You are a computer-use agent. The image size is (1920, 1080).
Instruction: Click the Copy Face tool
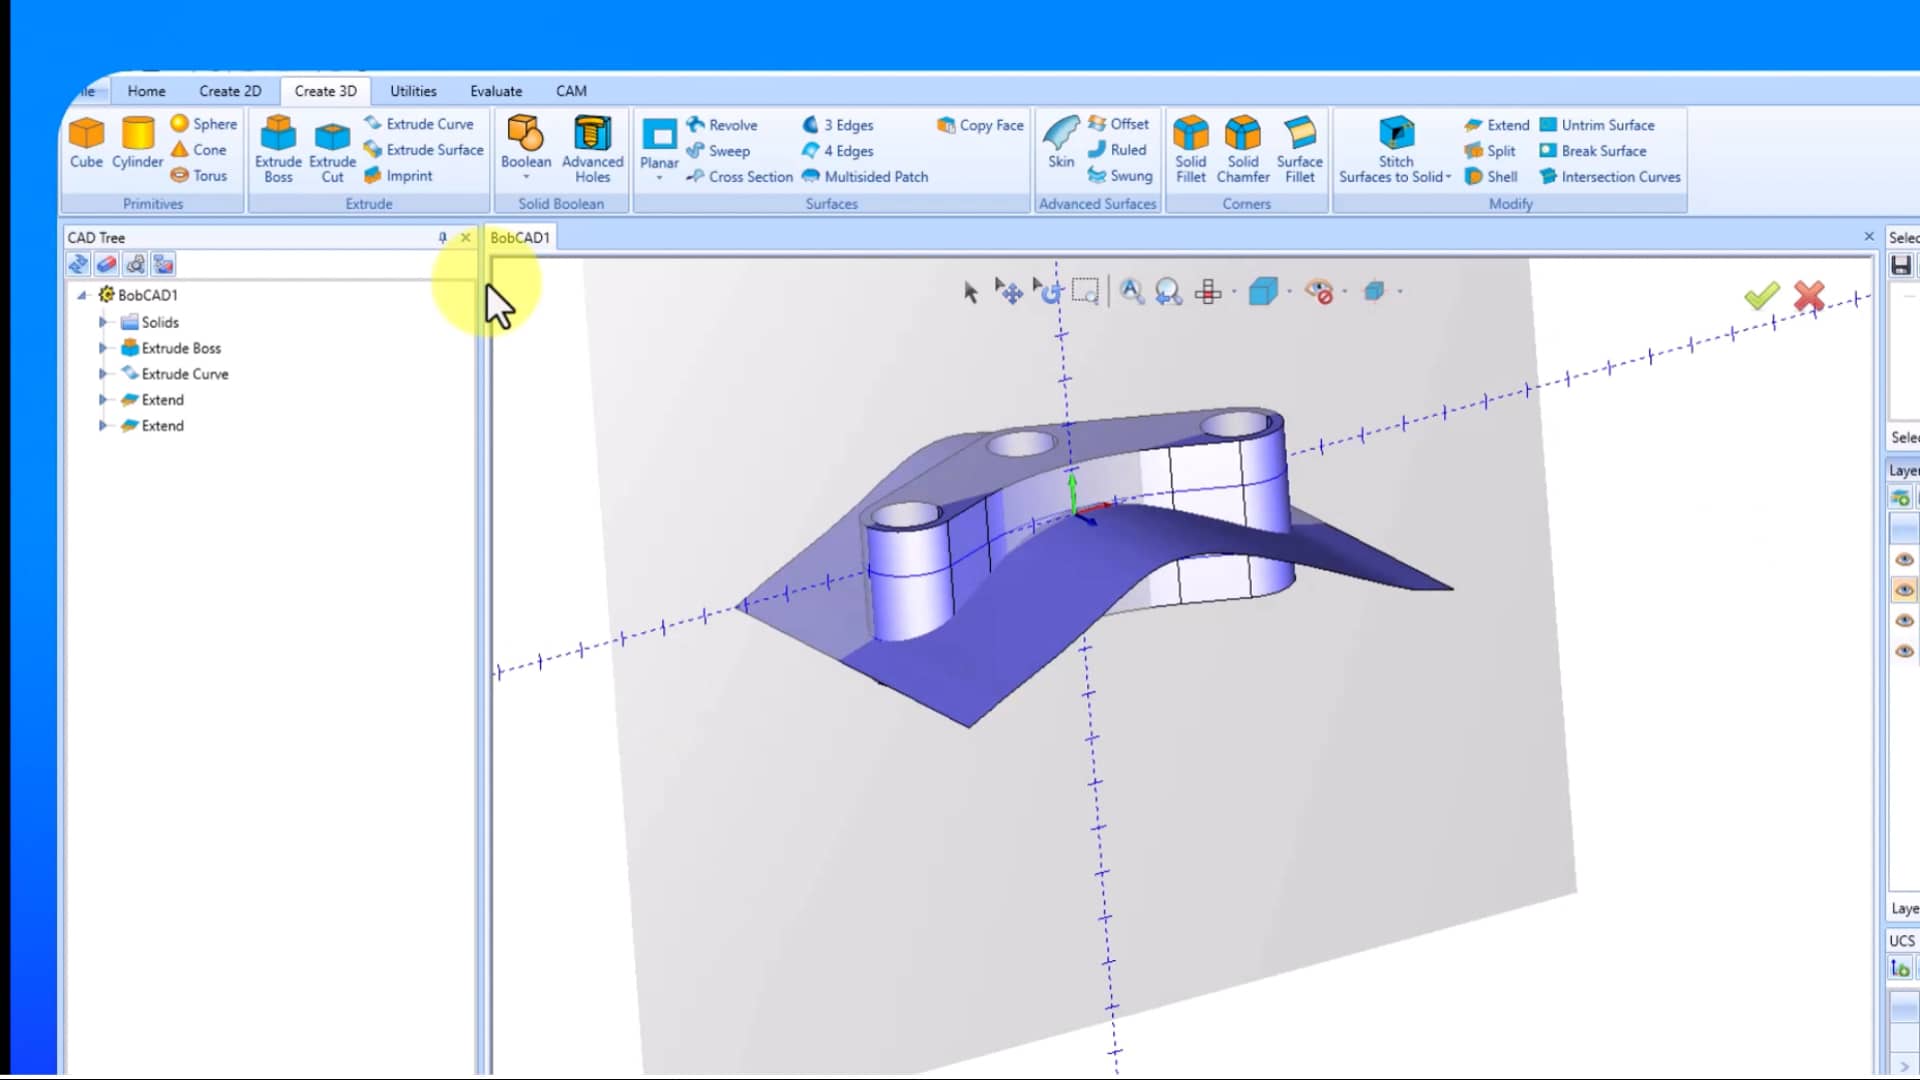tap(980, 125)
